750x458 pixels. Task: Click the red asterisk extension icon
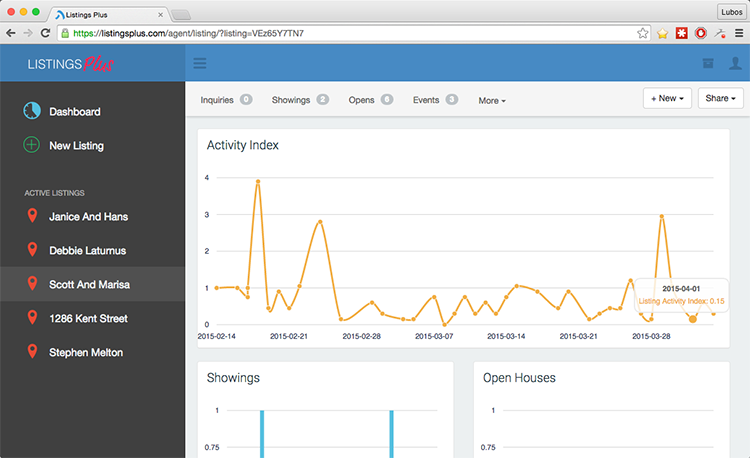point(682,33)
